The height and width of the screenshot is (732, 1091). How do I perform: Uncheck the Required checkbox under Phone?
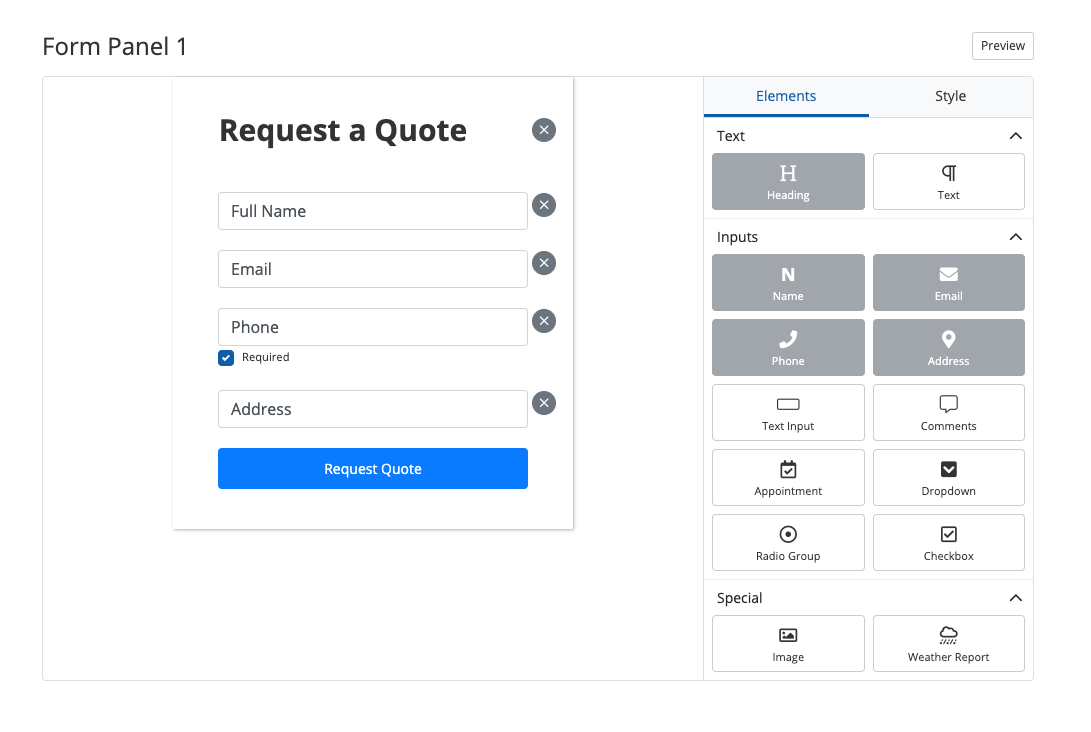point(227,357)
